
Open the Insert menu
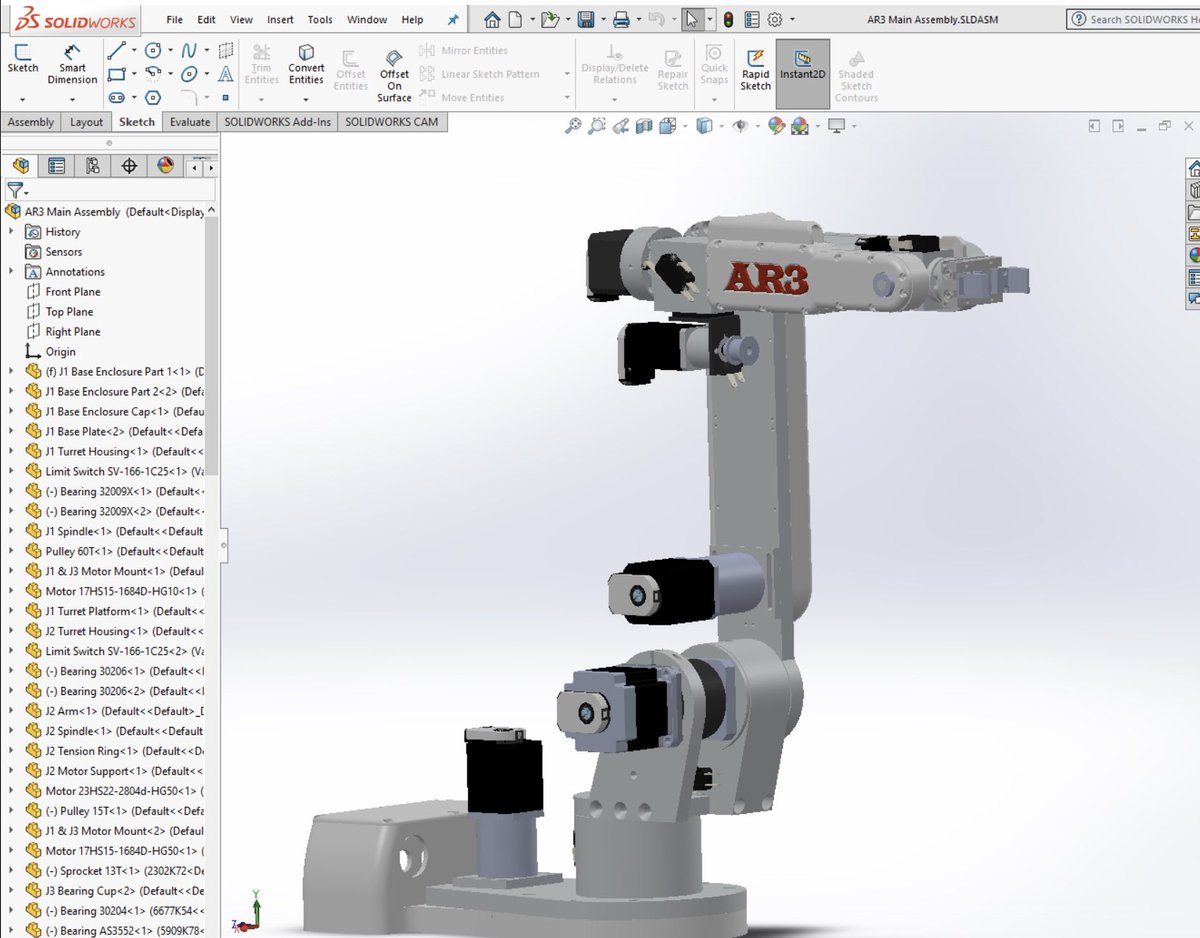click(280, 19)
